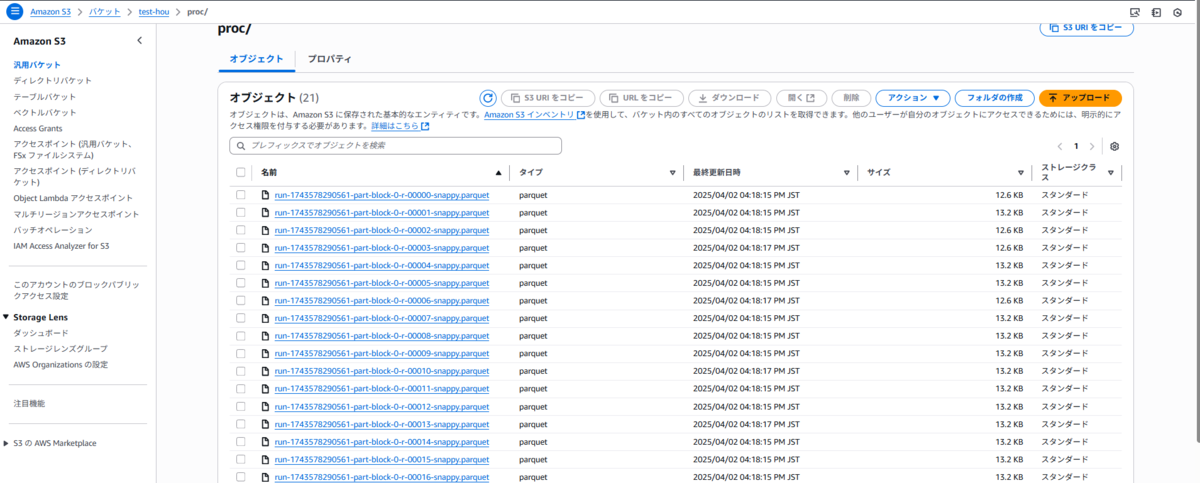Click file icon of part 00014 parquet
The height and width of the screenshot is (483, 1200).
coord(265,441)
